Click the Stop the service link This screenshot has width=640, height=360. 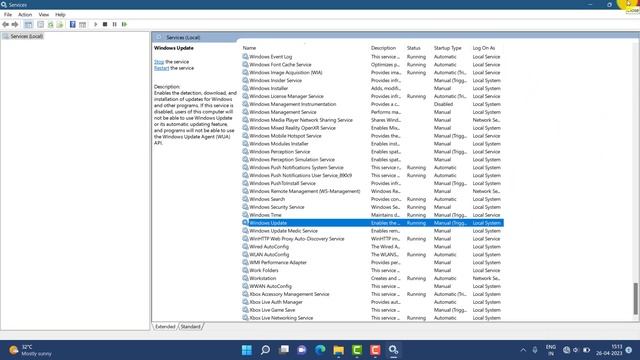pos(159,62)
